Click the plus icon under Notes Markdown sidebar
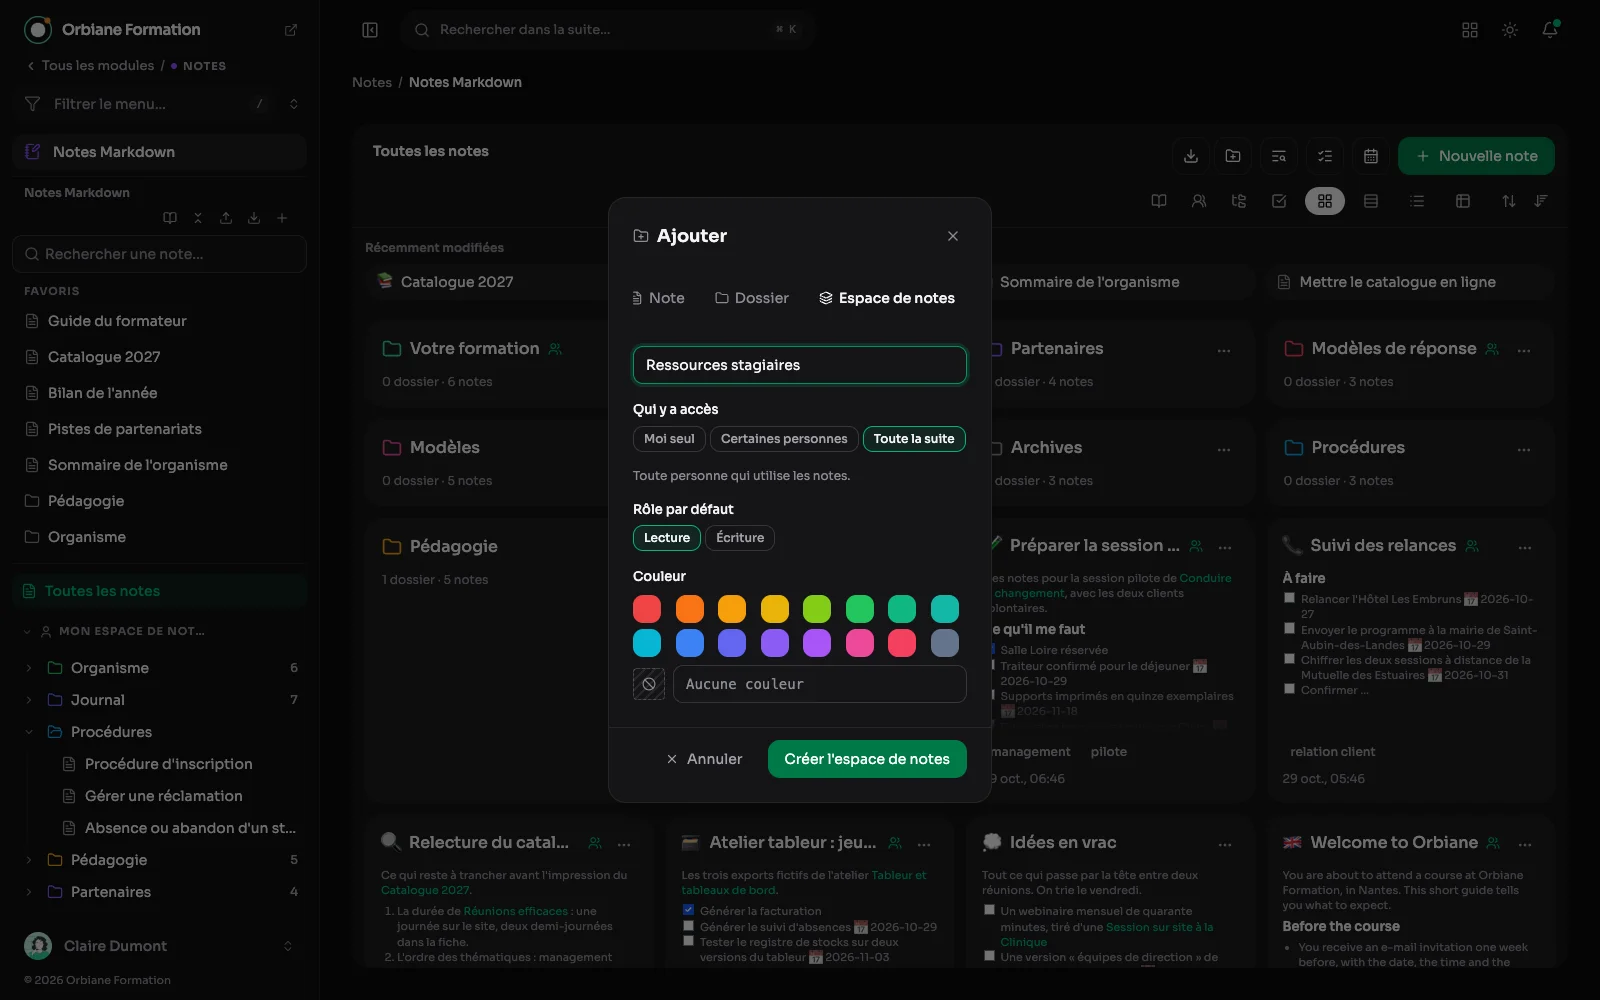The width and height of the screenshot is (1600, 1000). click(x=282, y=218)
